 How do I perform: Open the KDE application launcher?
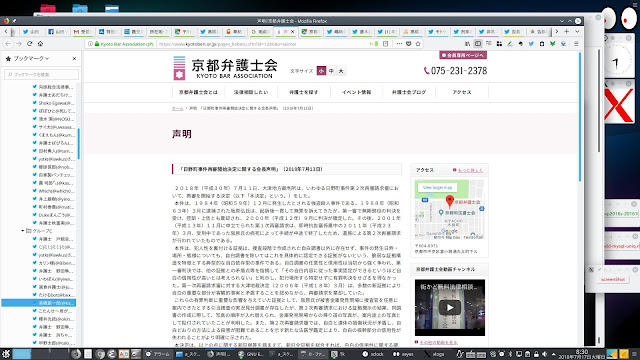click(x=6, y=354)
